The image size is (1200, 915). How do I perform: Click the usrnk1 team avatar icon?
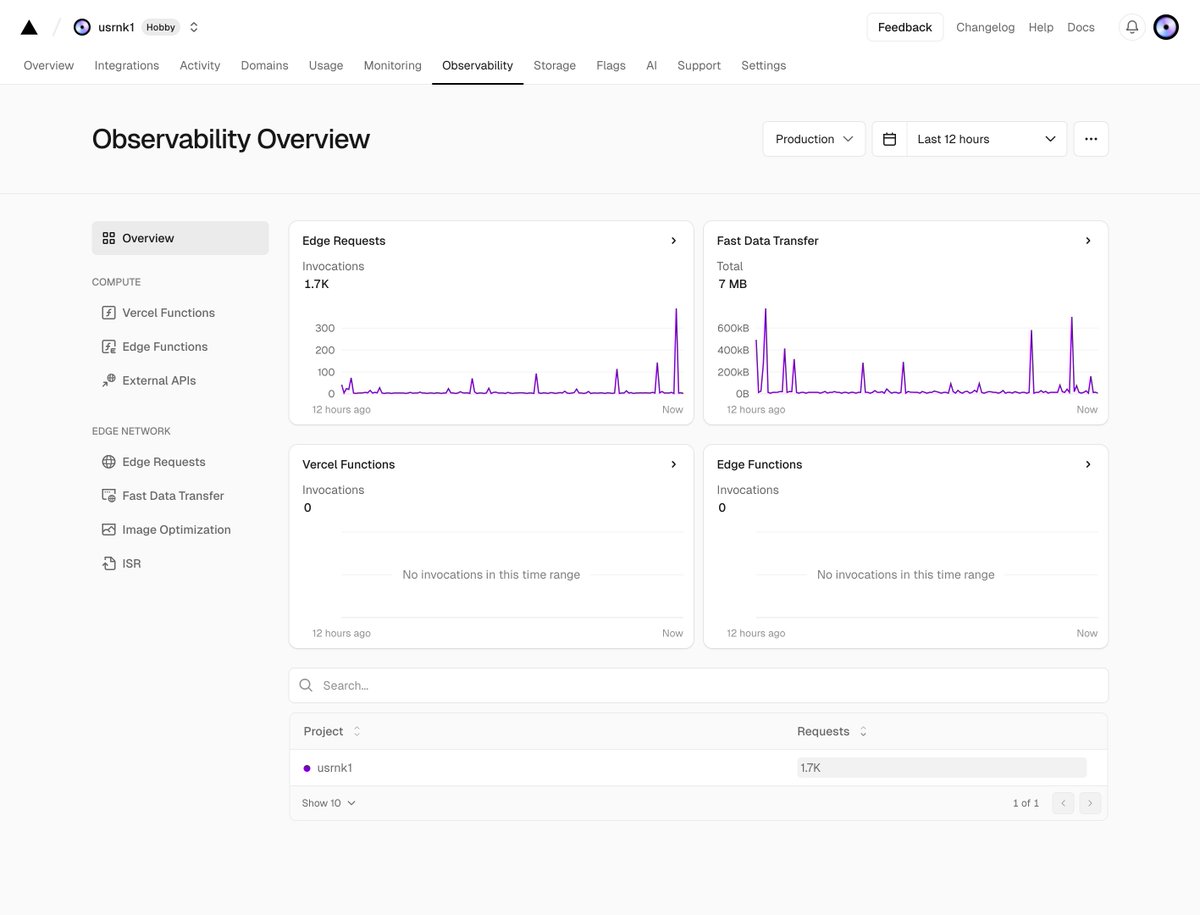pyautogui.click(x=82, y=27)
